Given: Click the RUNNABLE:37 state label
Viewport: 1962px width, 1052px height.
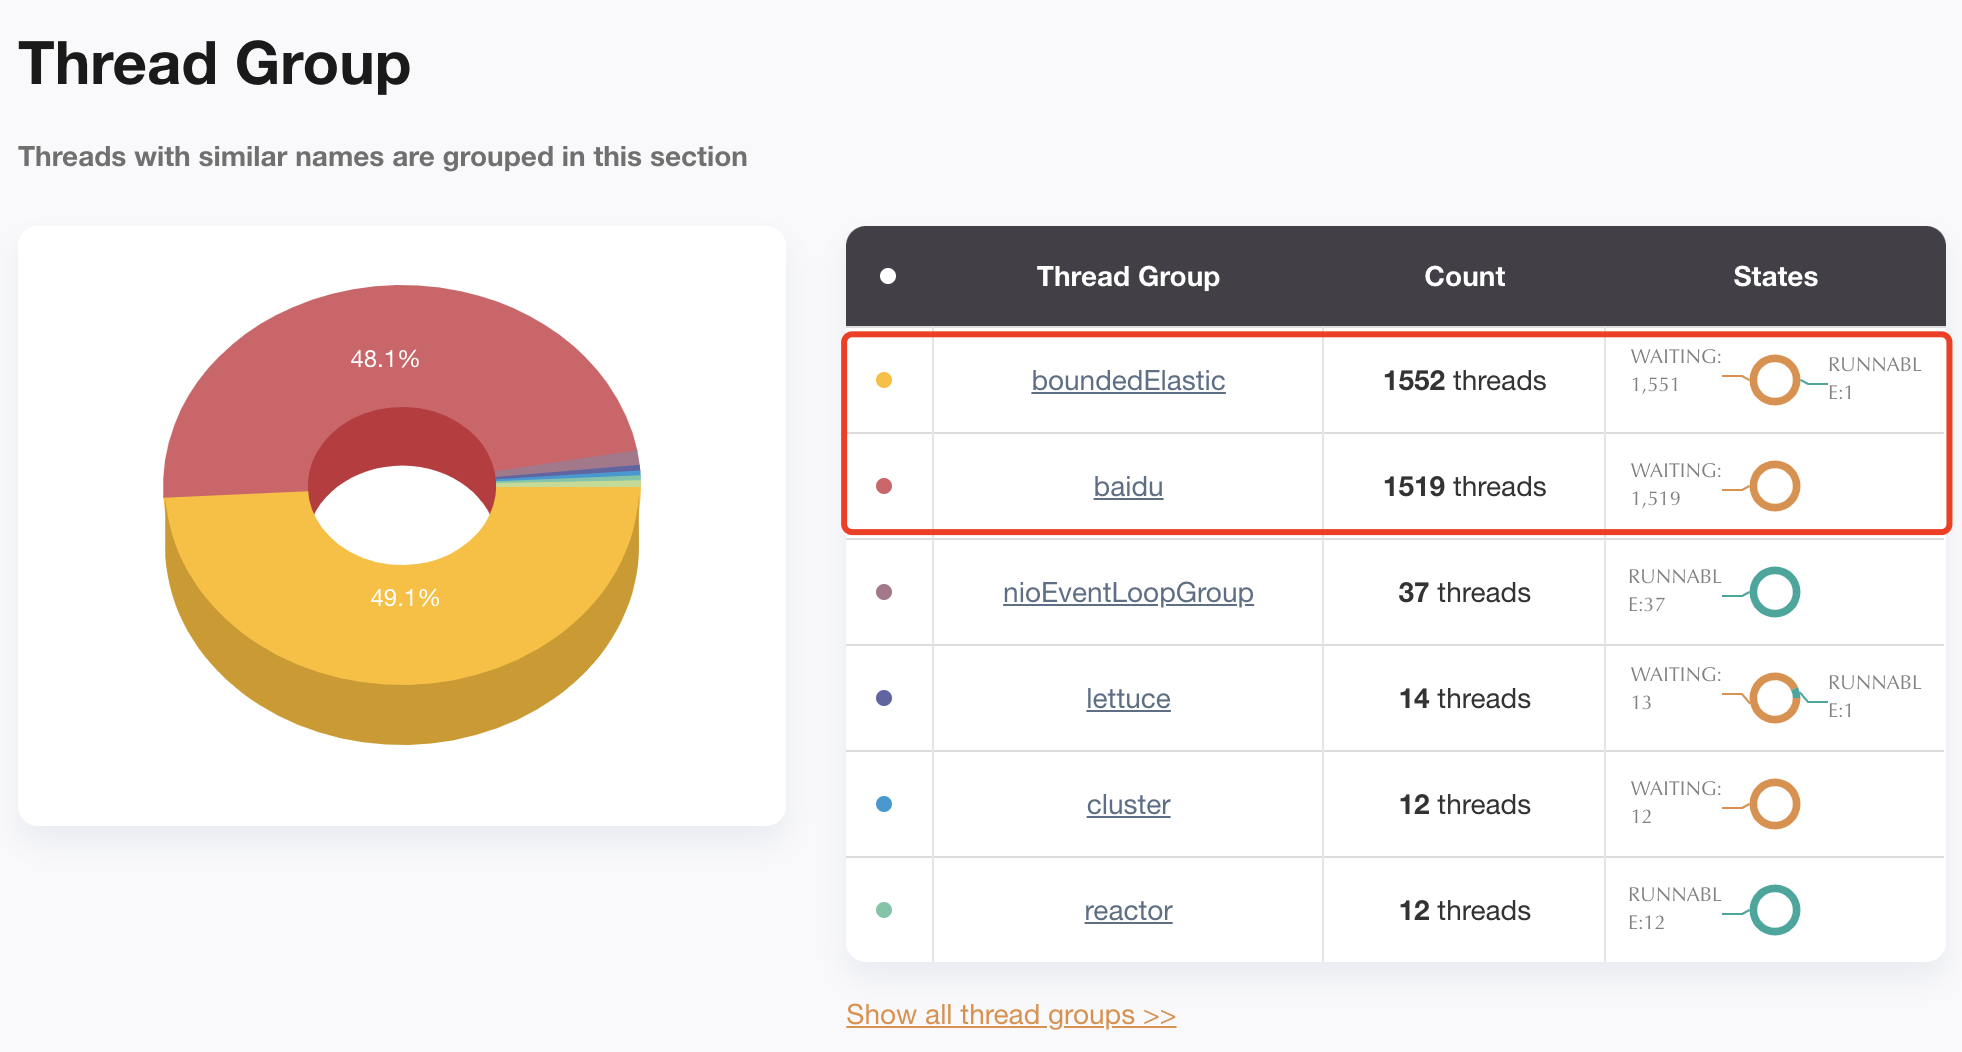Looking at the screenshot, I should click(x=1675, y=590).
